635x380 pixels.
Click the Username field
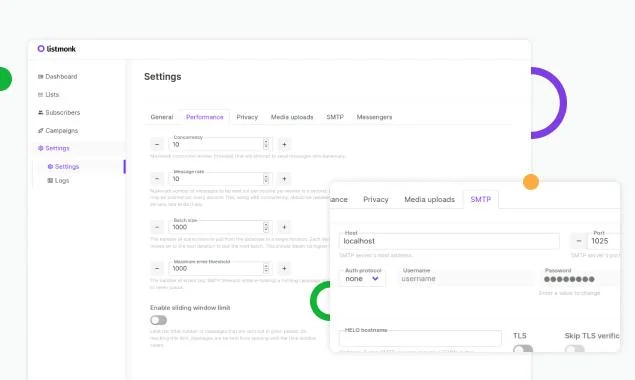click(x=465, y=279)
